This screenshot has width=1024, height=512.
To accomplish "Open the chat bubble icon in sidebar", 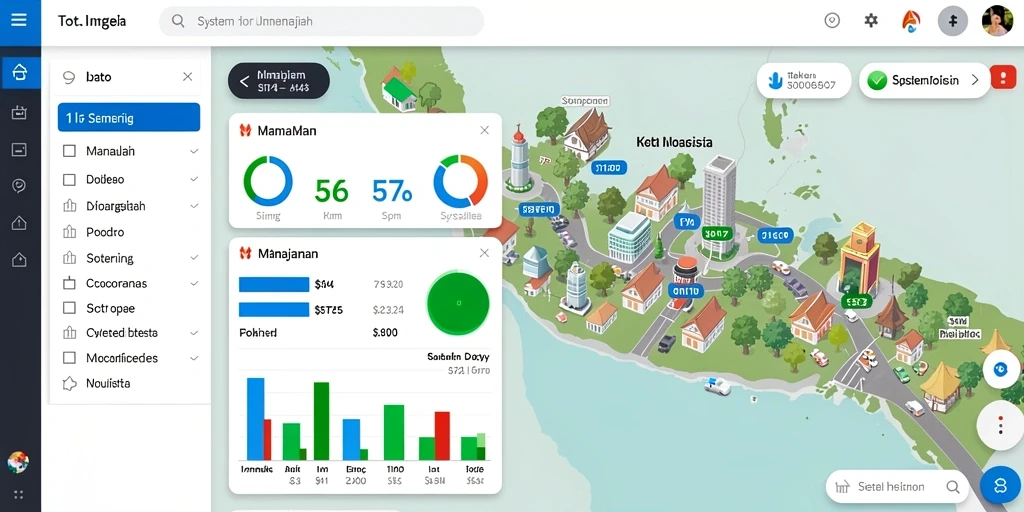I will pos(20,187).
